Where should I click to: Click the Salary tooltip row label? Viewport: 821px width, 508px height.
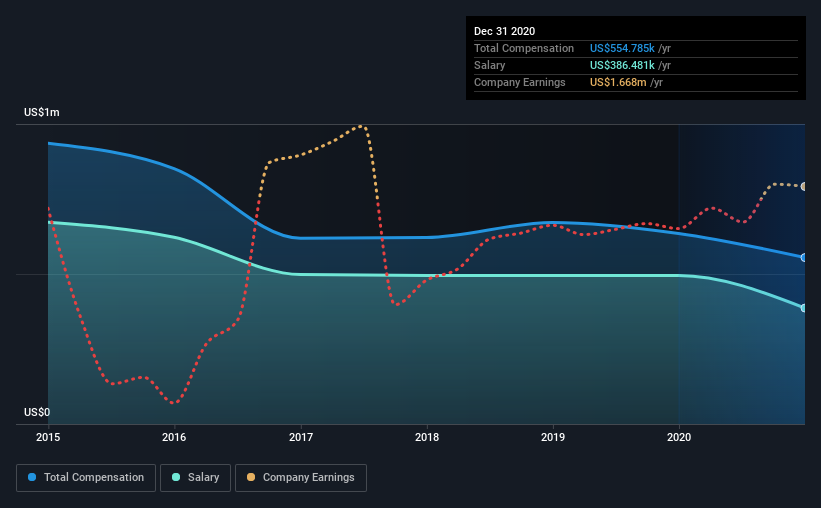pos(490,65)
